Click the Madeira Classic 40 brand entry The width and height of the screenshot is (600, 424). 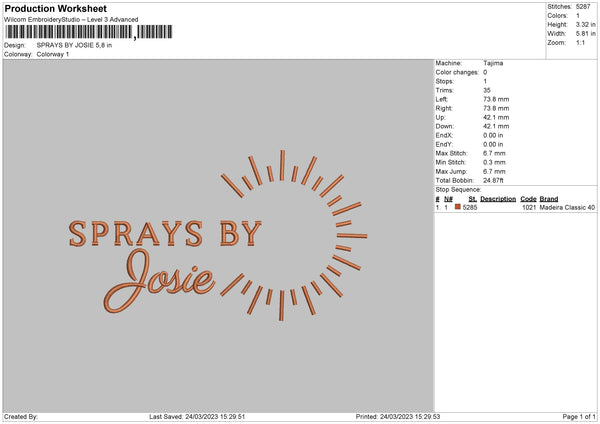(x=567, y=207)
